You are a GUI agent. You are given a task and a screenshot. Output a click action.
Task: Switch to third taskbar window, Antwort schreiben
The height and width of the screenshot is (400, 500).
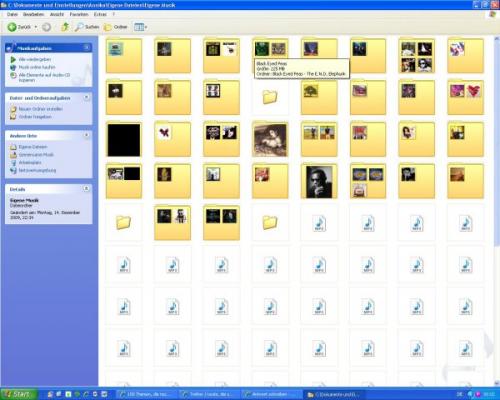[272, 394]
